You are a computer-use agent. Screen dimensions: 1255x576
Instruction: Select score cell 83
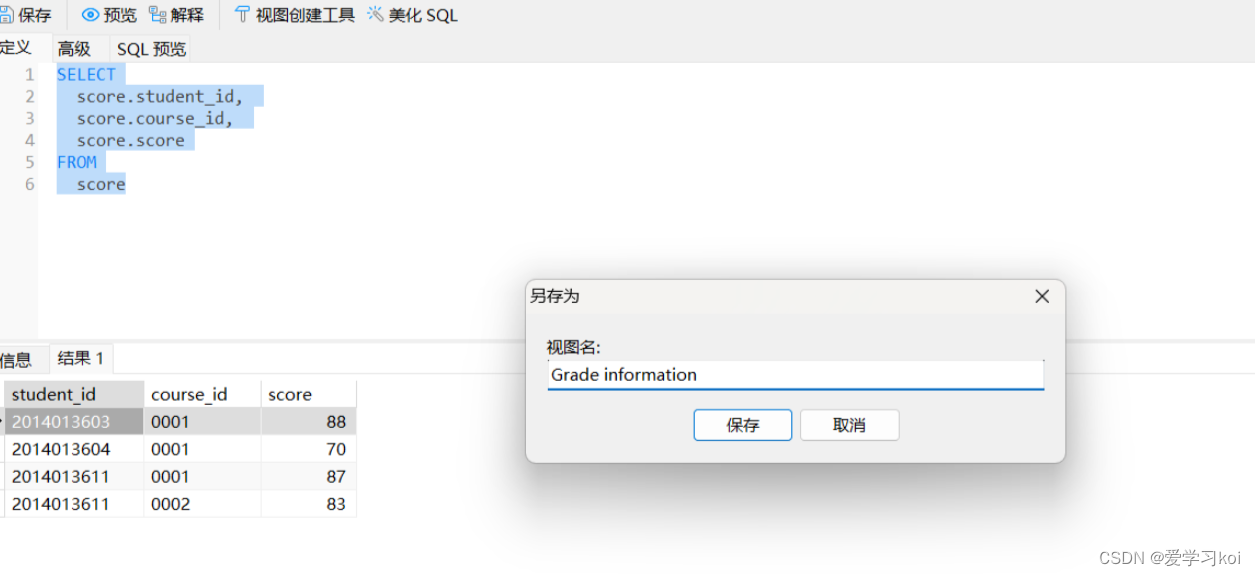309,504
